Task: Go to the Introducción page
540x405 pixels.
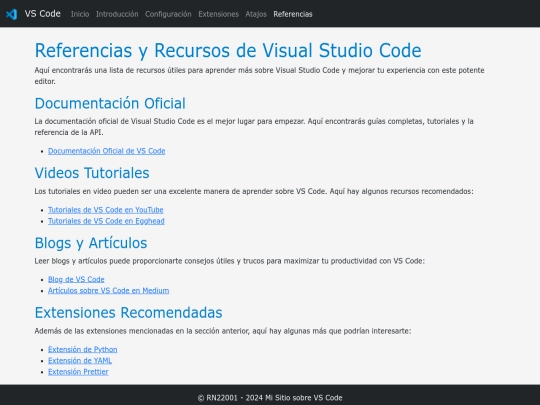Action: click(117, 14)
